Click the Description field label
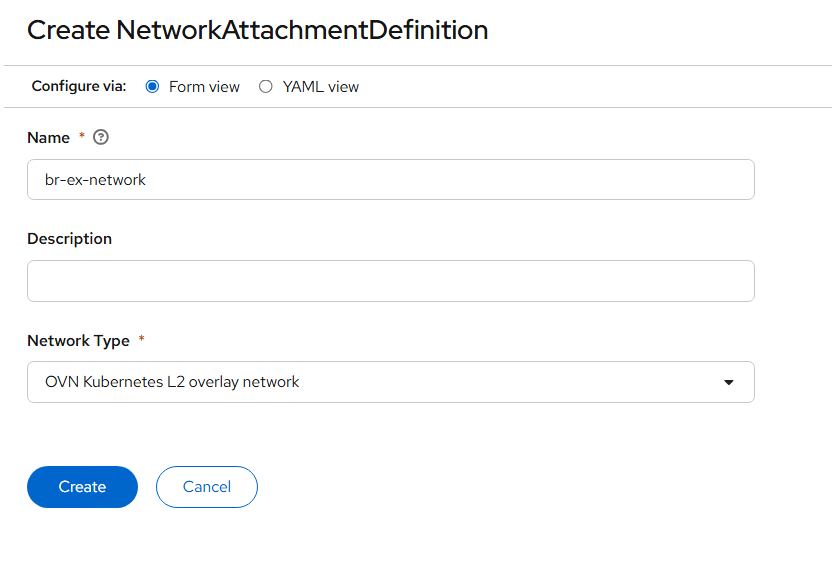832x561 pixels. pyautogui.click(x=69, y=239)
